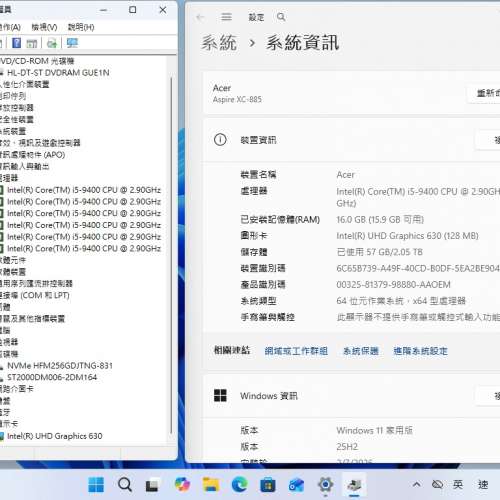Select the 音效、視訊及遊戲控制器 category
500x500 pixels.
[x=40, y=143]
